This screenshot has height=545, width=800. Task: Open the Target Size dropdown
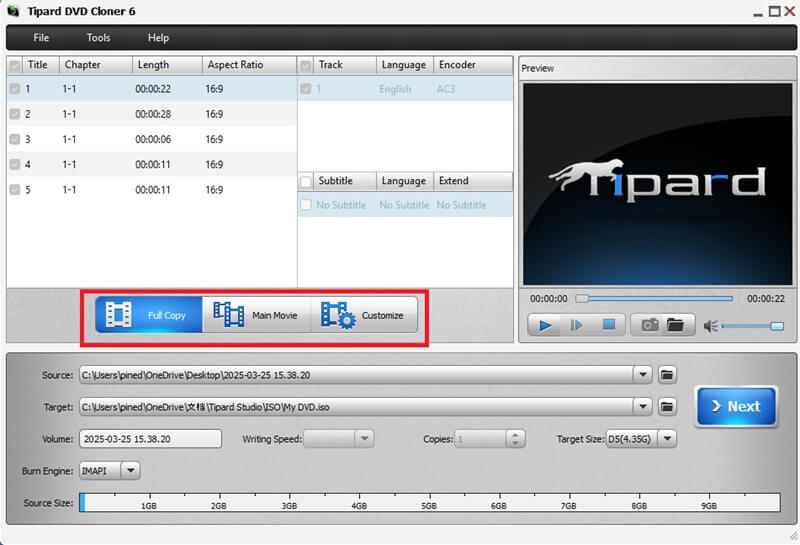click(x=667, y=438)
